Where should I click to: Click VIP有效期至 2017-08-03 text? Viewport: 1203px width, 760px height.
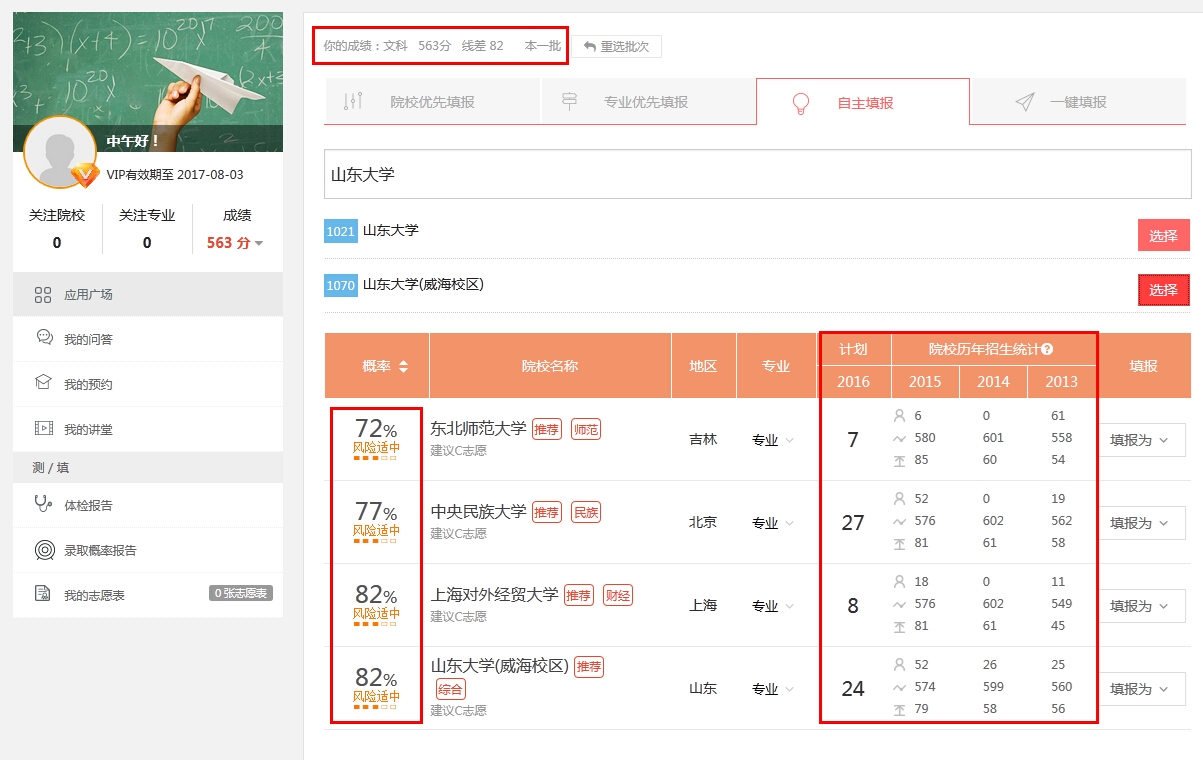(x=175, y=175)
